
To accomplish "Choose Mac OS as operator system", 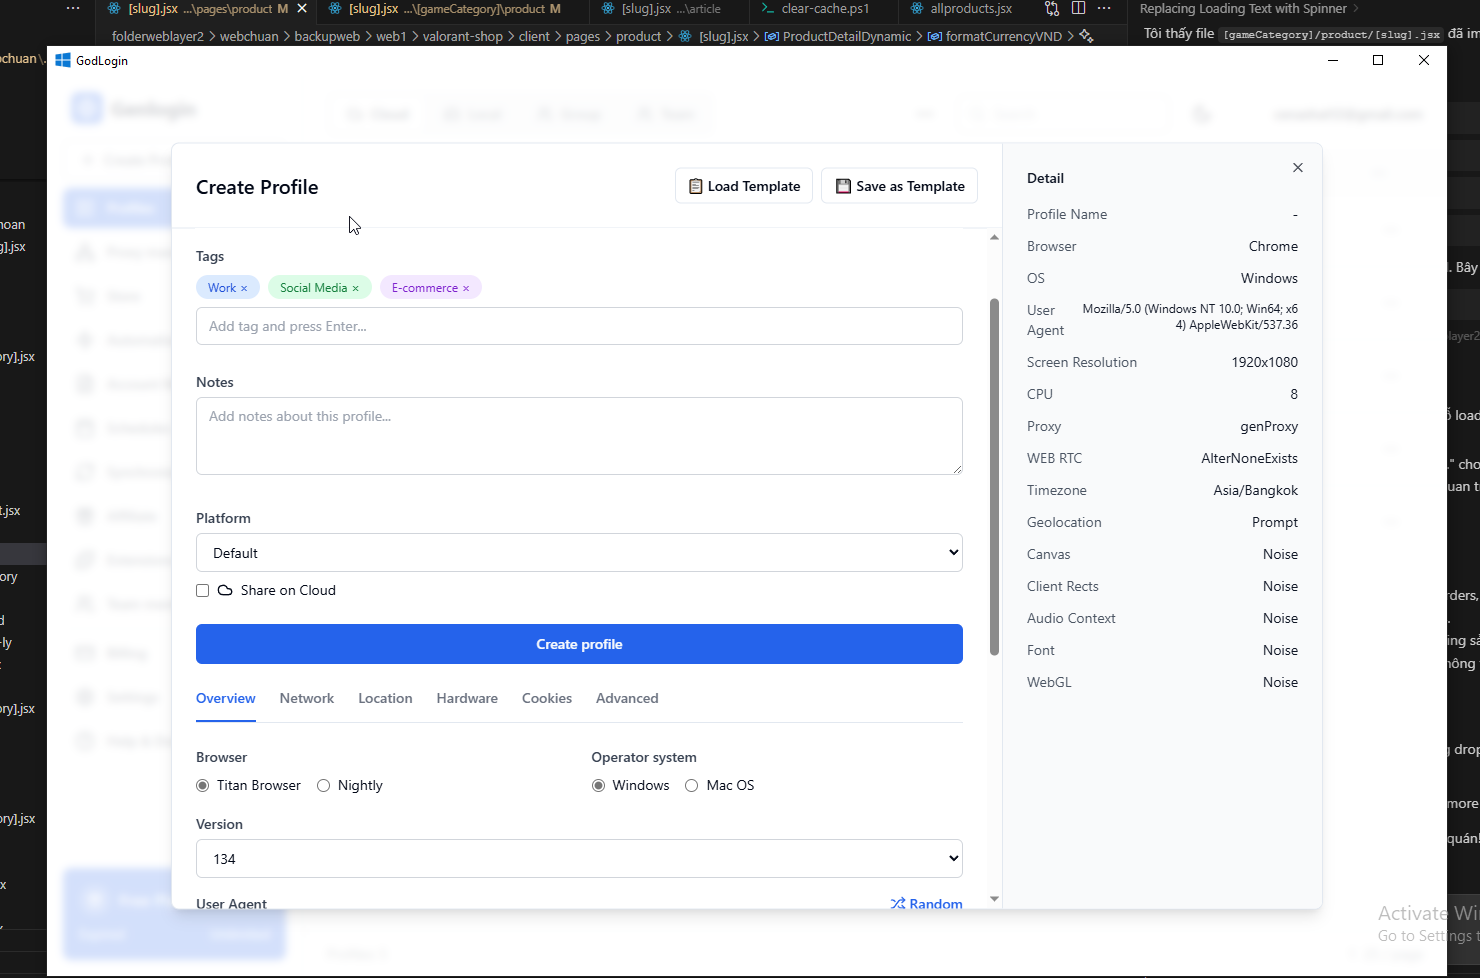I will click(x=691, y=786).
